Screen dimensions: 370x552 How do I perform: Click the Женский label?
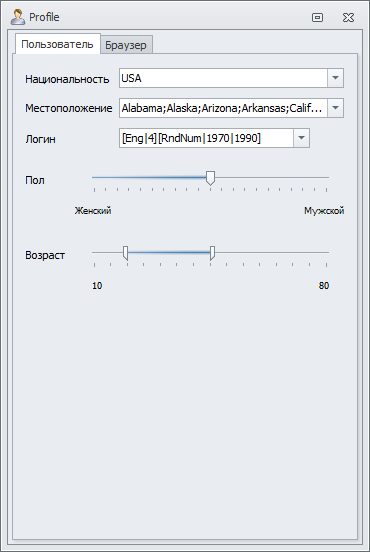pos(93,211)
